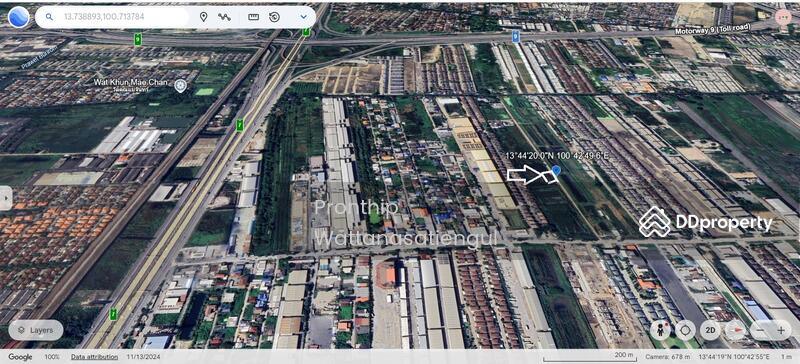The image size is (800, 364).
Task: Select the blue placemark pin on map
Action: (x=556, y=171)
